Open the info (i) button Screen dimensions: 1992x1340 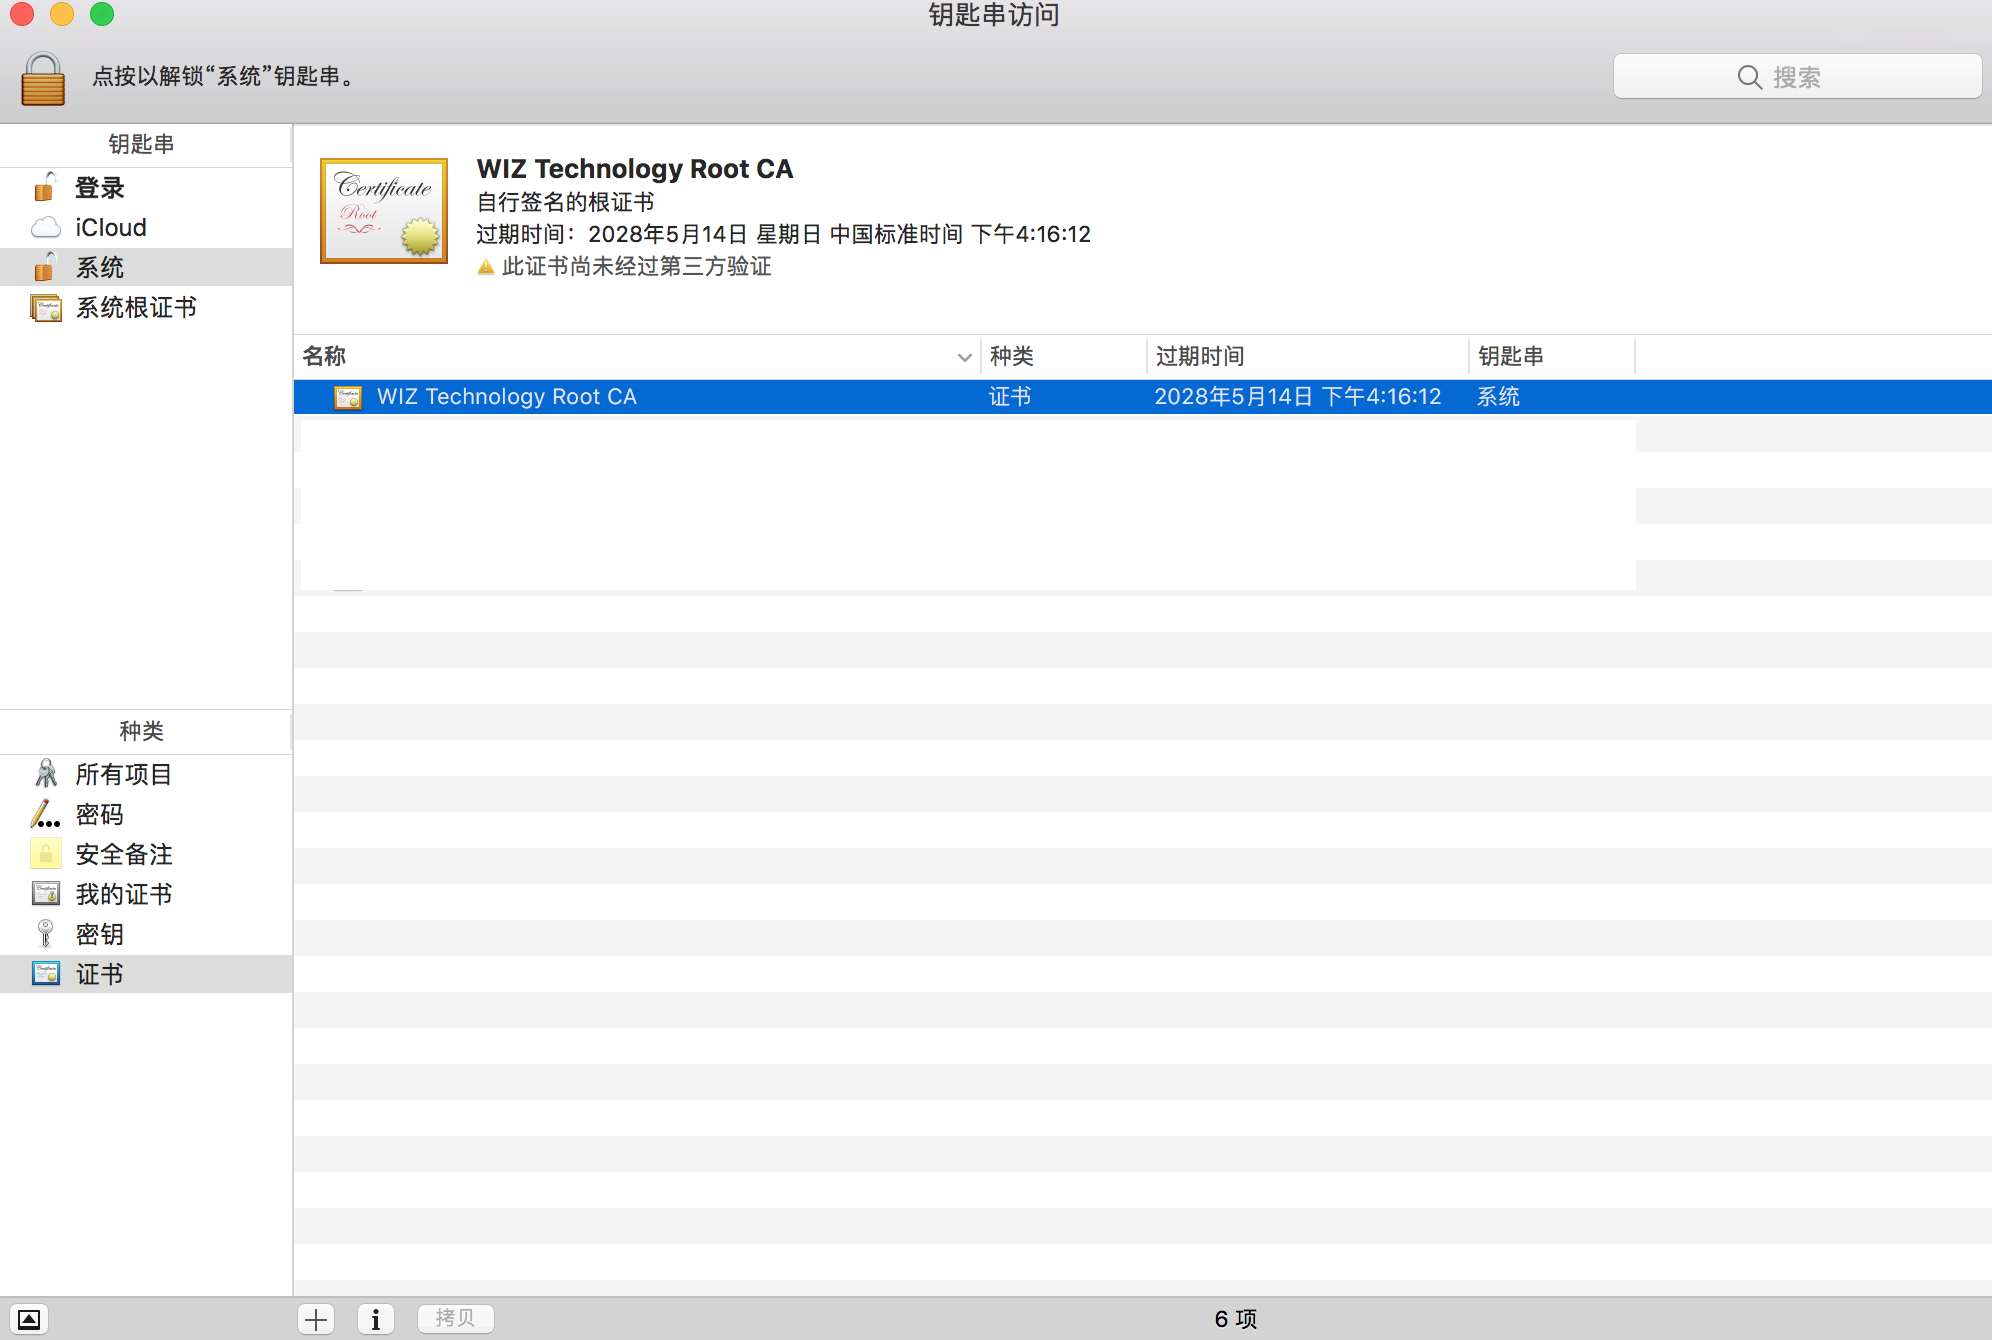click(x=376, y=1319)
